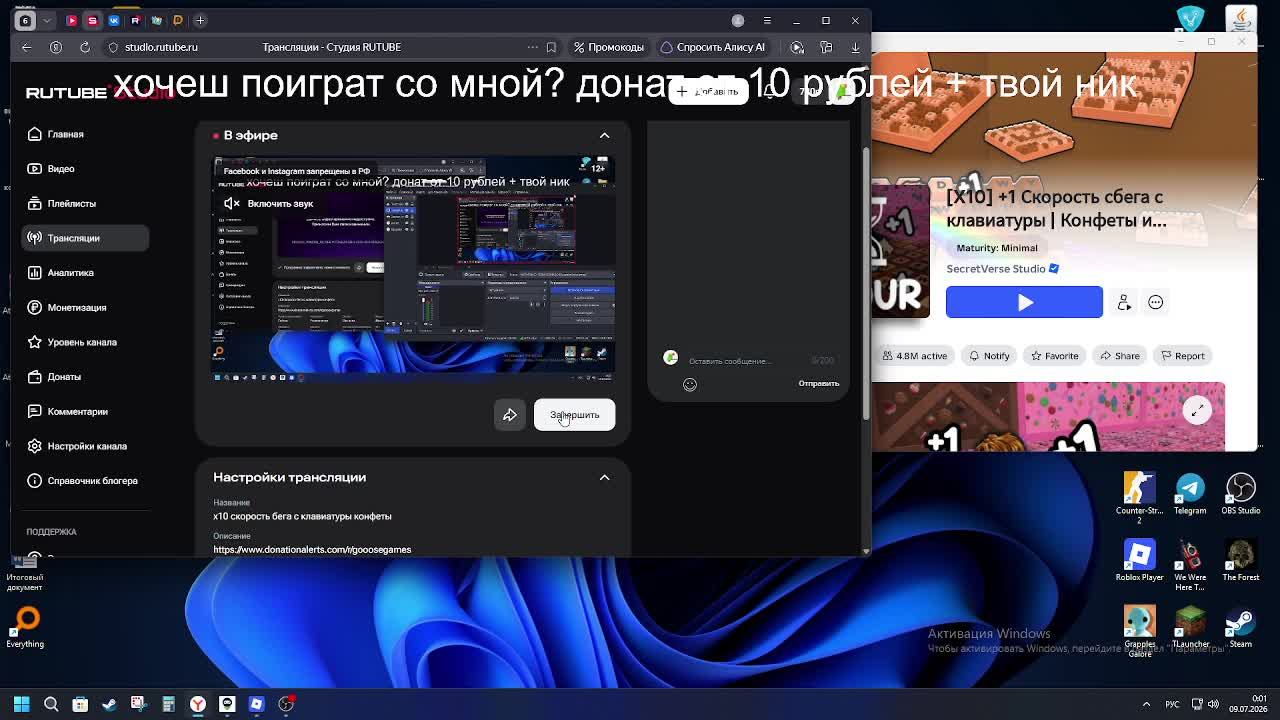The height and width of the screenshot is (720, 1280).
Task: Collapse the Настройки трансляции panel
Action: 604,477
